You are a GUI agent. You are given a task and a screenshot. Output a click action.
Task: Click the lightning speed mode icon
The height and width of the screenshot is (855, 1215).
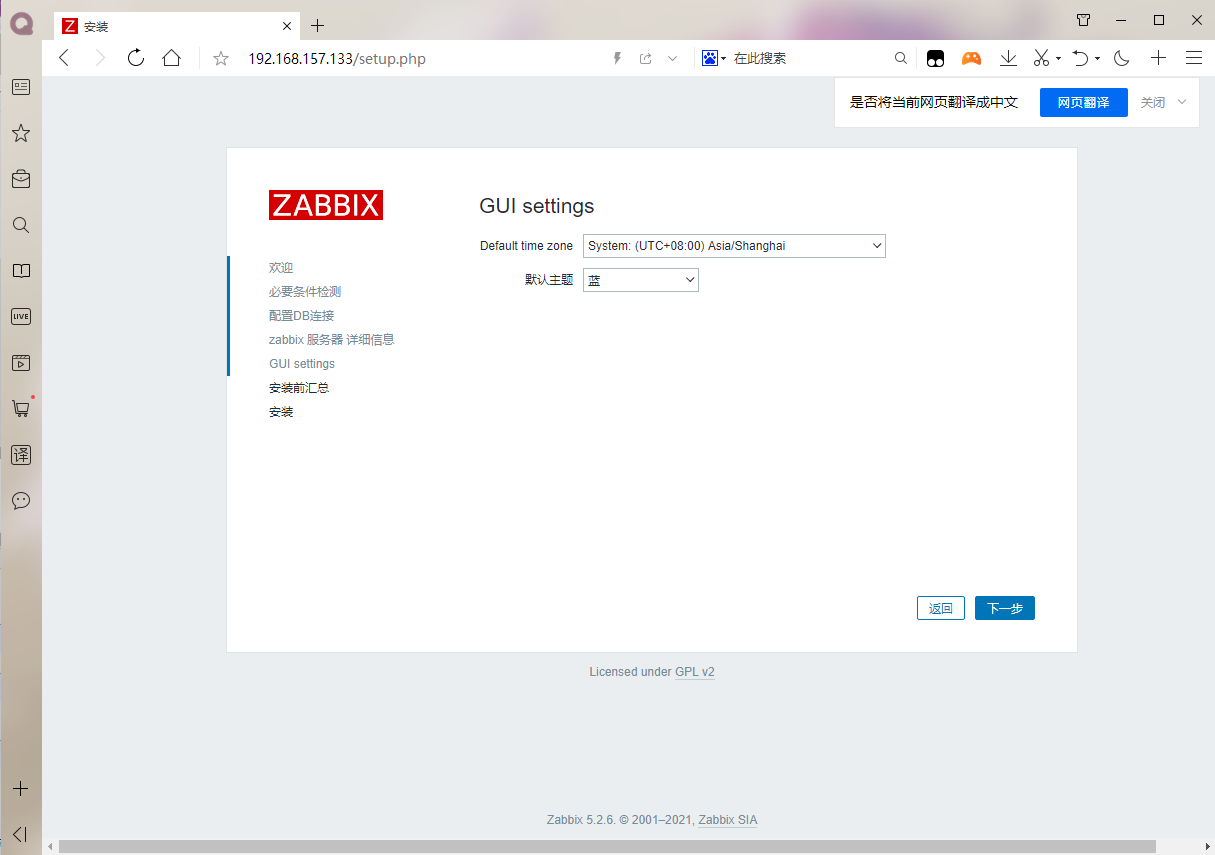click(617, 58)
